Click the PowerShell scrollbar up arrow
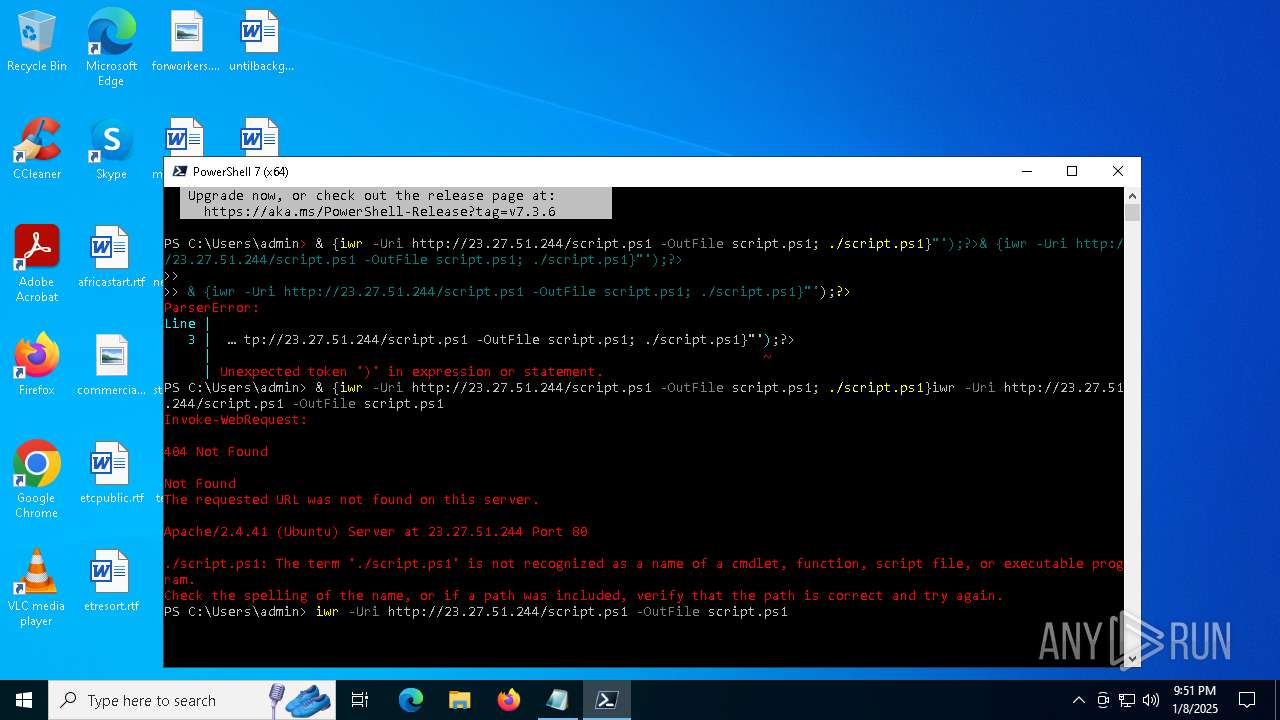This screenshot has height=720, width=1280. click(x=1132, y=195)
